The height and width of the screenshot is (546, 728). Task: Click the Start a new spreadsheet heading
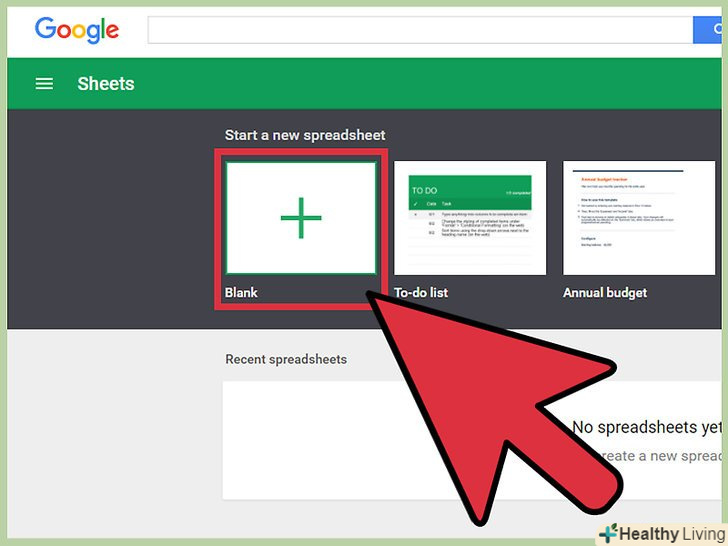305,135
